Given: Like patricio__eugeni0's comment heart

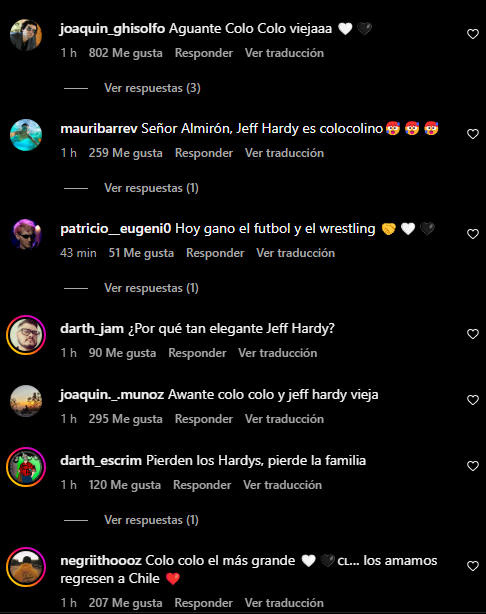Looking at the screenshot, I should (473, 234).
